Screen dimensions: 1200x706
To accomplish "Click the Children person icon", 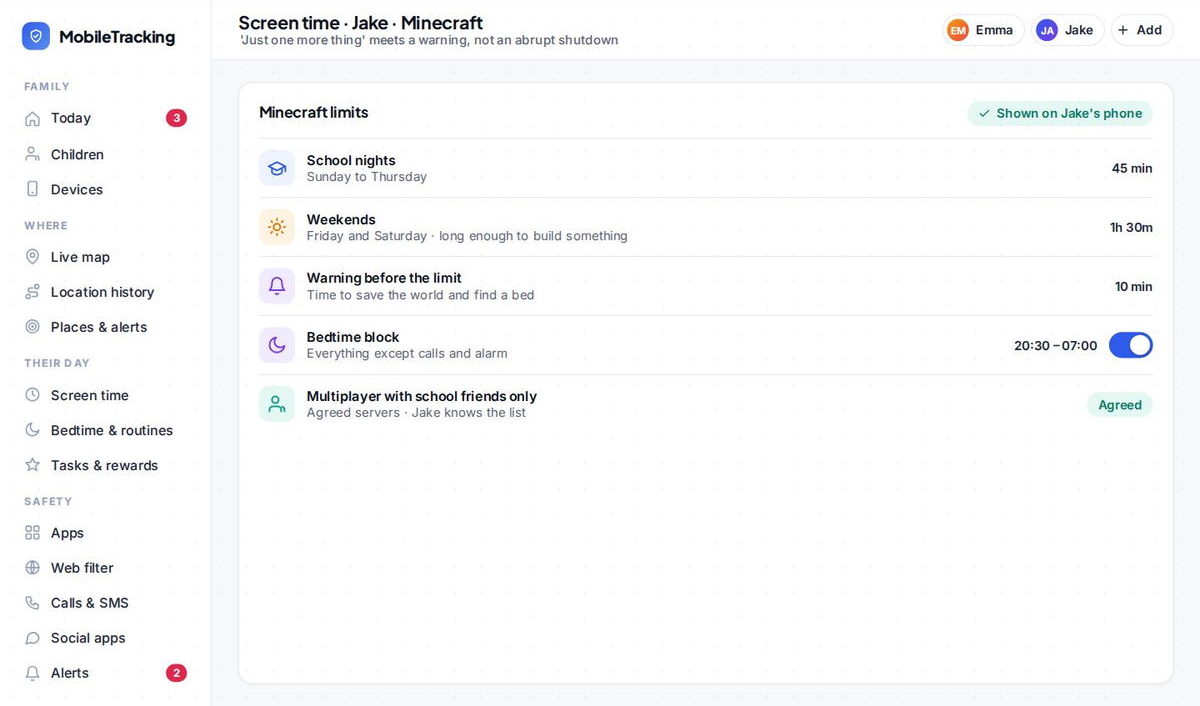I will [x=33, y=154].
